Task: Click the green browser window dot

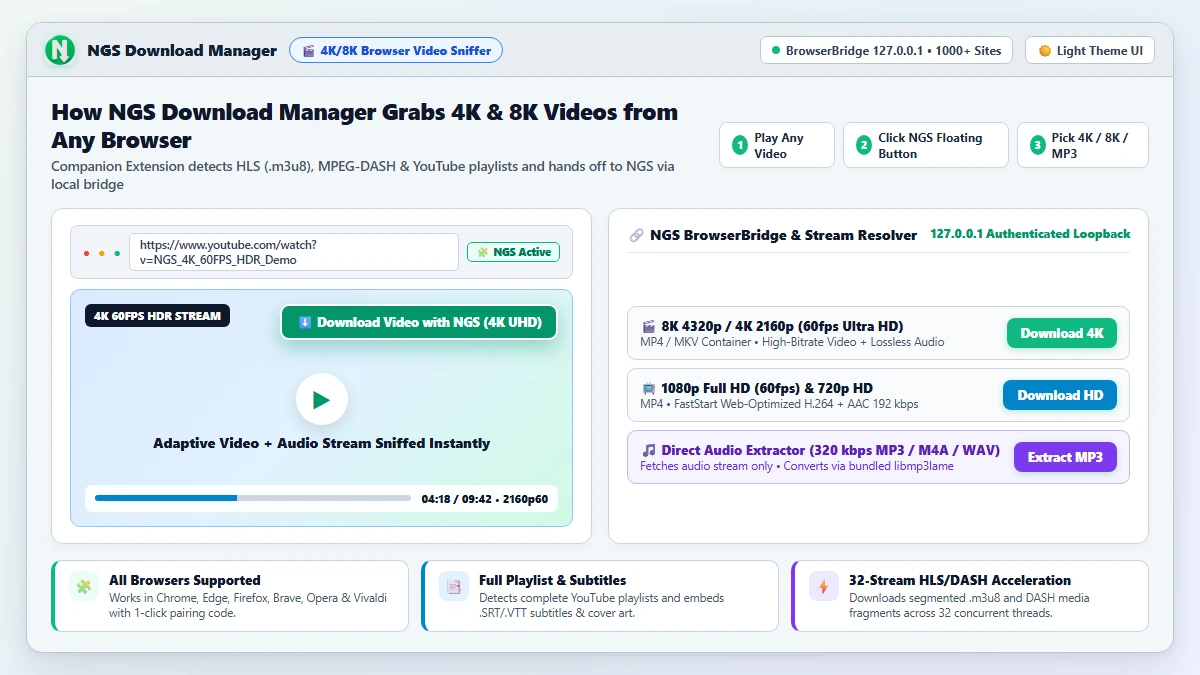Action: pos(117,253)
